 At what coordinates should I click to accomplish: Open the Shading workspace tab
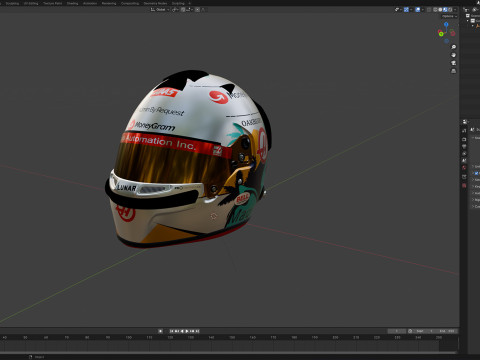(72, 3)
